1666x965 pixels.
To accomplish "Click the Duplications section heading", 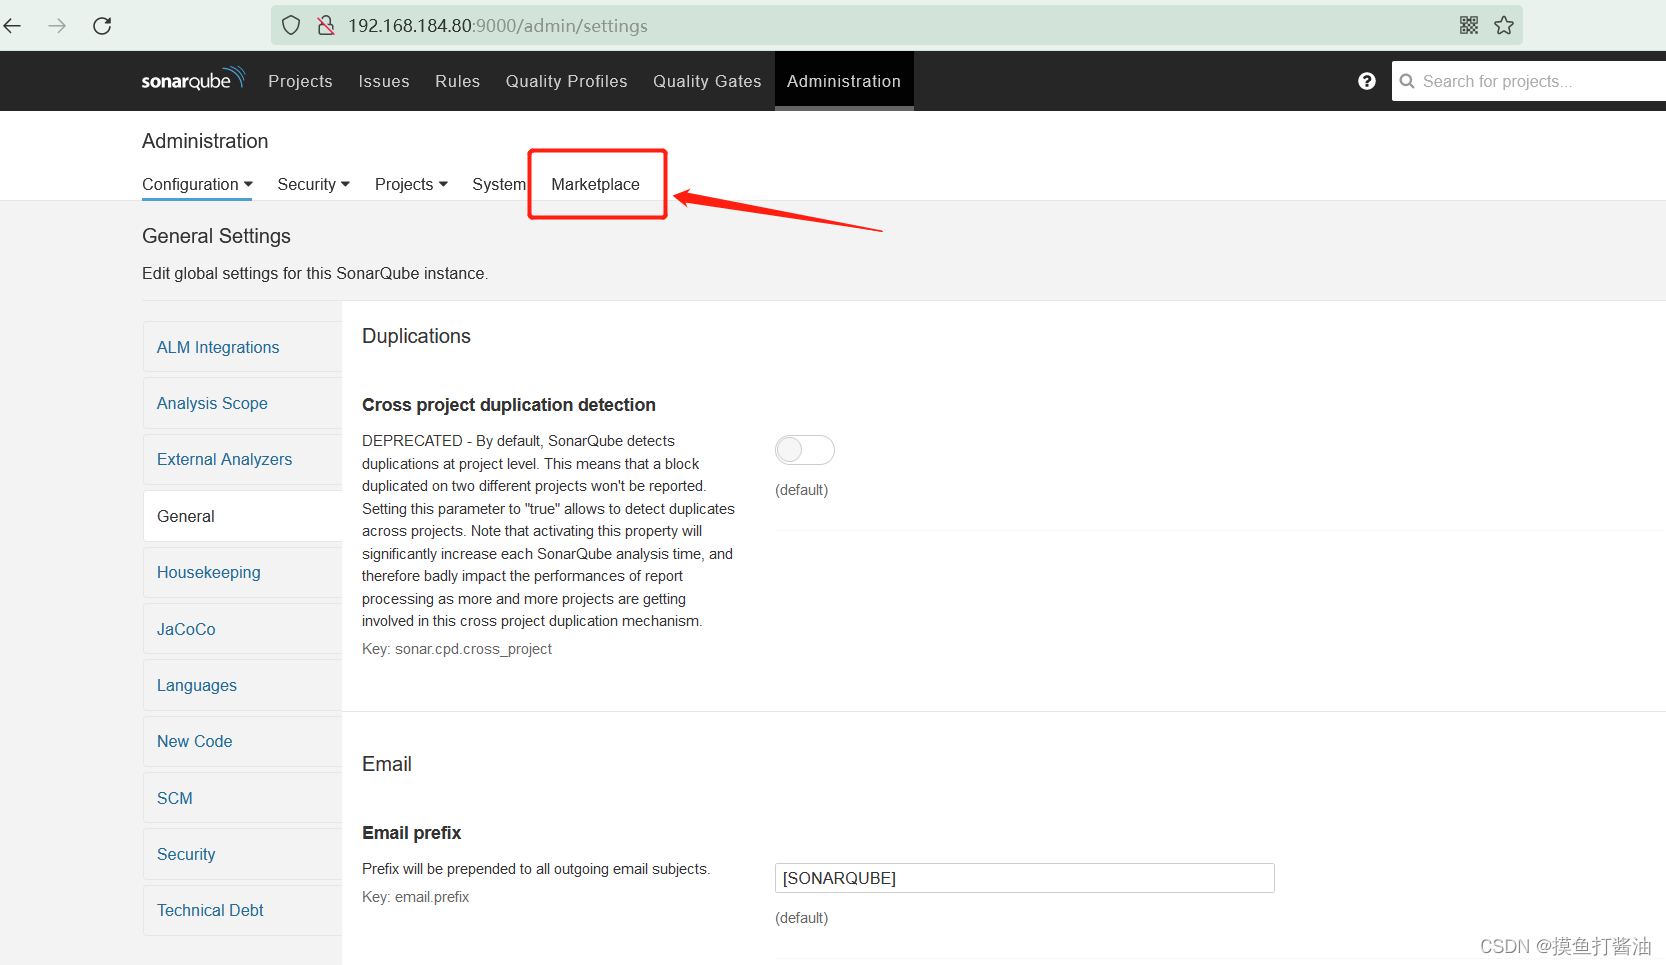I will coord(416,336).
